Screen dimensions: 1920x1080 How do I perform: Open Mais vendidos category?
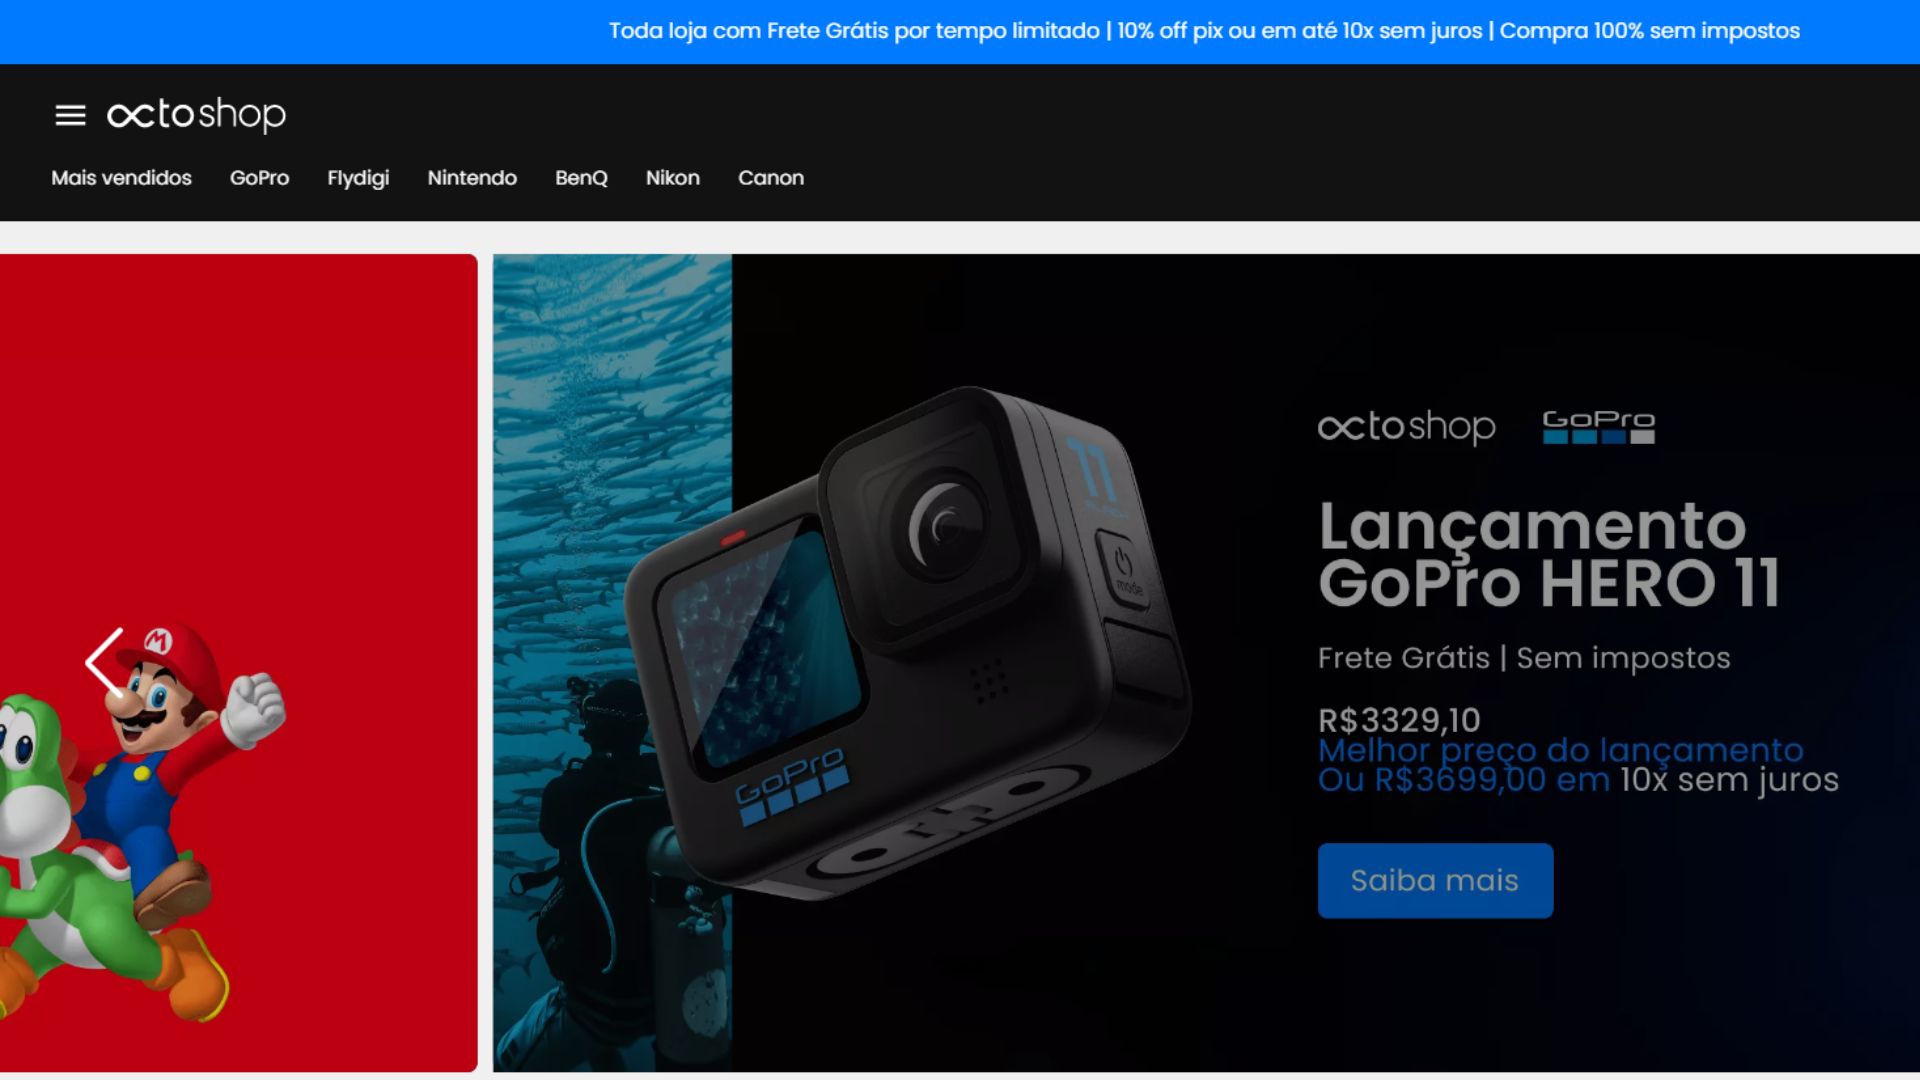[x=121, y=178]
